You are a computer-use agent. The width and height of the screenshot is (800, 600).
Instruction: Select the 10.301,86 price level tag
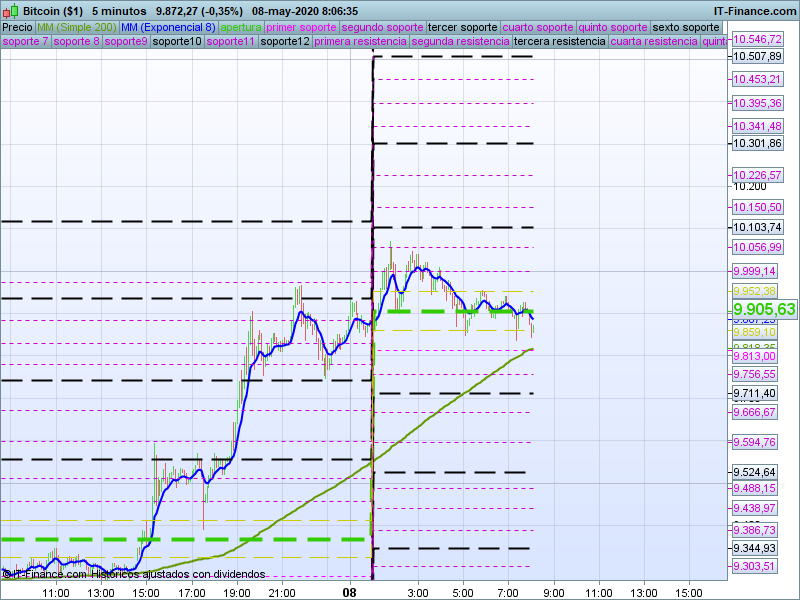pyautogui.click(x=757, y=143)
